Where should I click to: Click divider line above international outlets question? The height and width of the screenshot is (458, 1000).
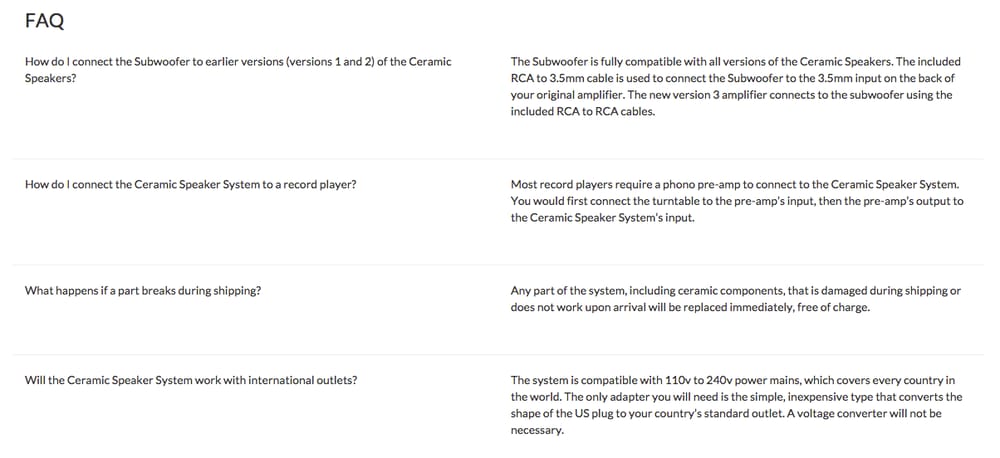click(498, 355)
